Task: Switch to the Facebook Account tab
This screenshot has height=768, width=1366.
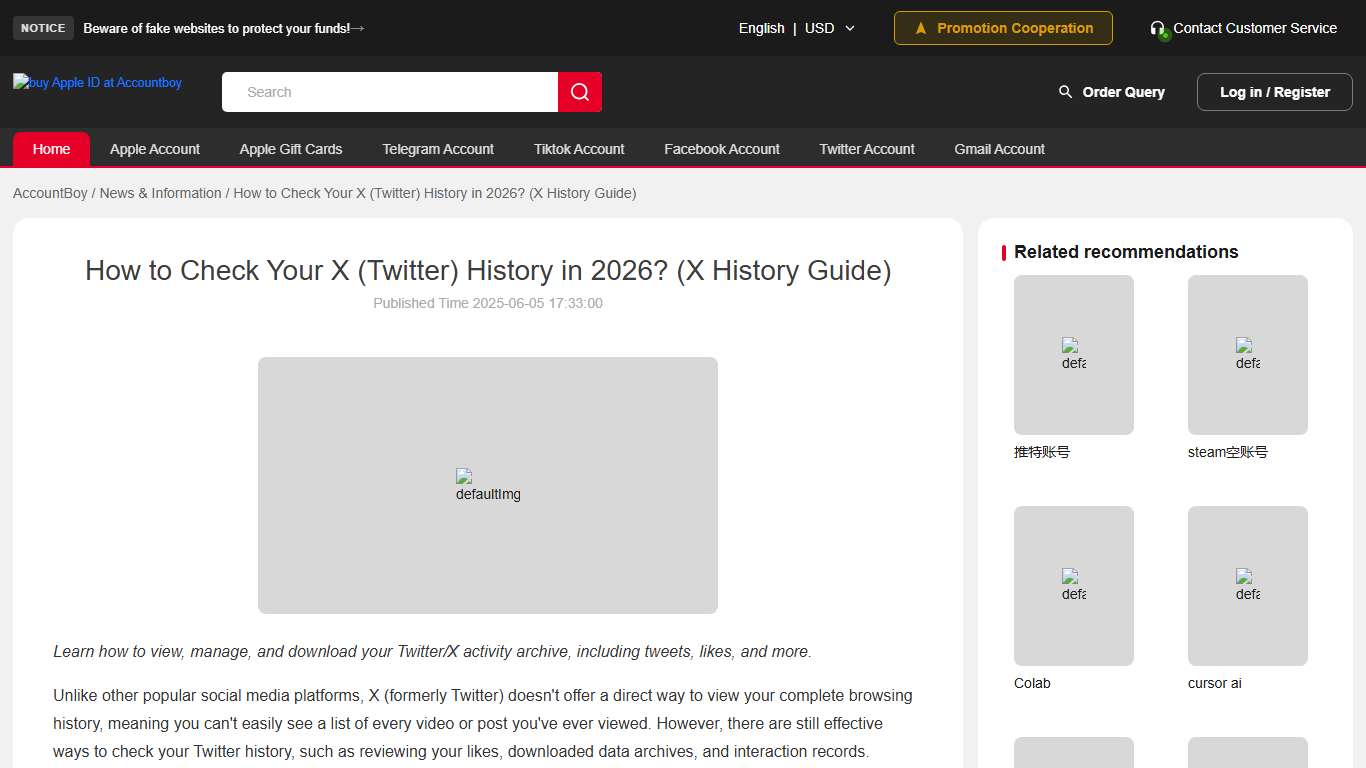Action: point(721,148)
